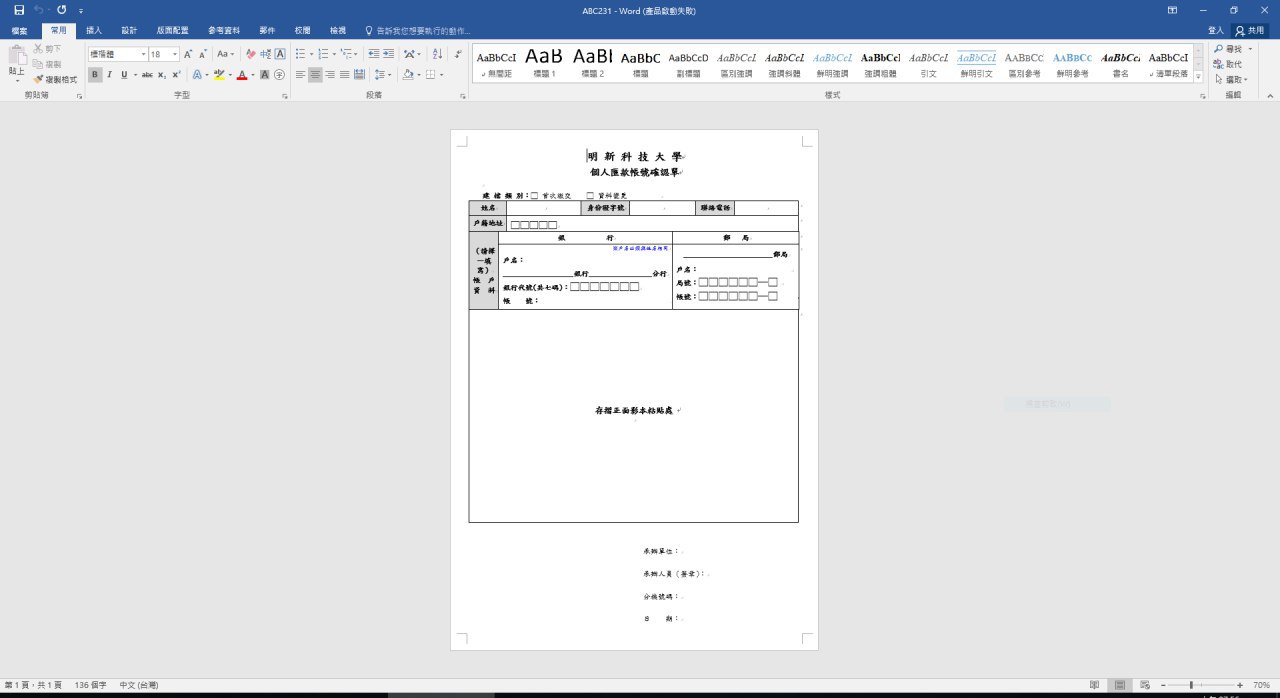Clear all formatting with the eraser icon
The width and height of the screenshot is (1280, 698).
(x=251, y=54)
